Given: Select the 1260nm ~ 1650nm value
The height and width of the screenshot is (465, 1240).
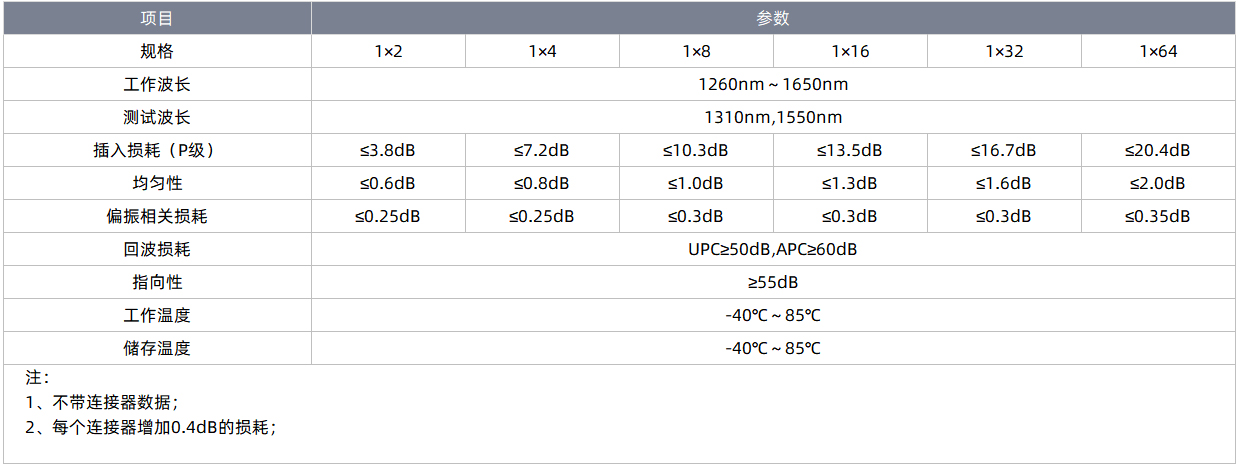Looking at the screenshot, I should pyautogui.click(x=773, y=84).
